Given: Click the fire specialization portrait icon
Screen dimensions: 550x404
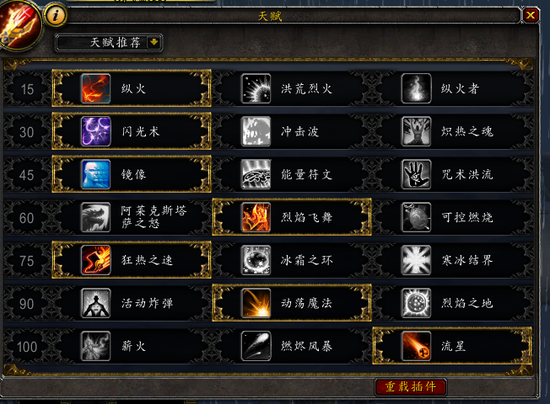Looking at the screenshot, I should pos(19,25).
